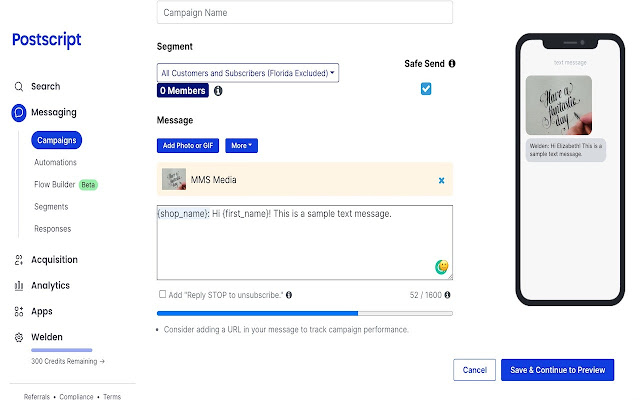Screen dimensions: 640x400
Task: Enable "Reply STOP to unsubscribe" checkbox
Action: tap(163, 294)
